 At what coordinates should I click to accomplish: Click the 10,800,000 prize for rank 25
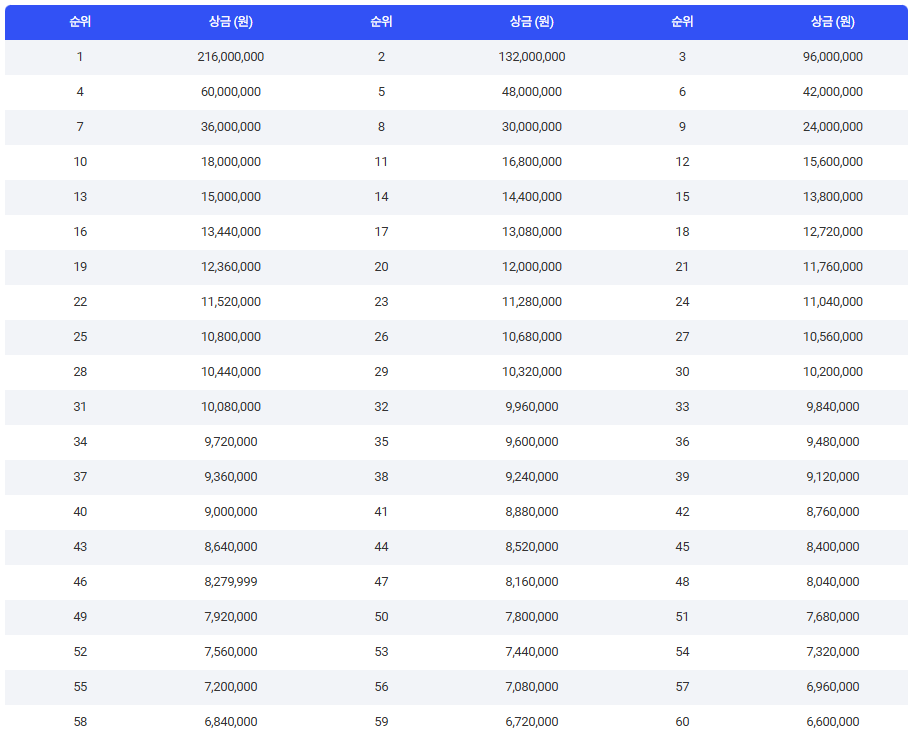pos(231,337)
